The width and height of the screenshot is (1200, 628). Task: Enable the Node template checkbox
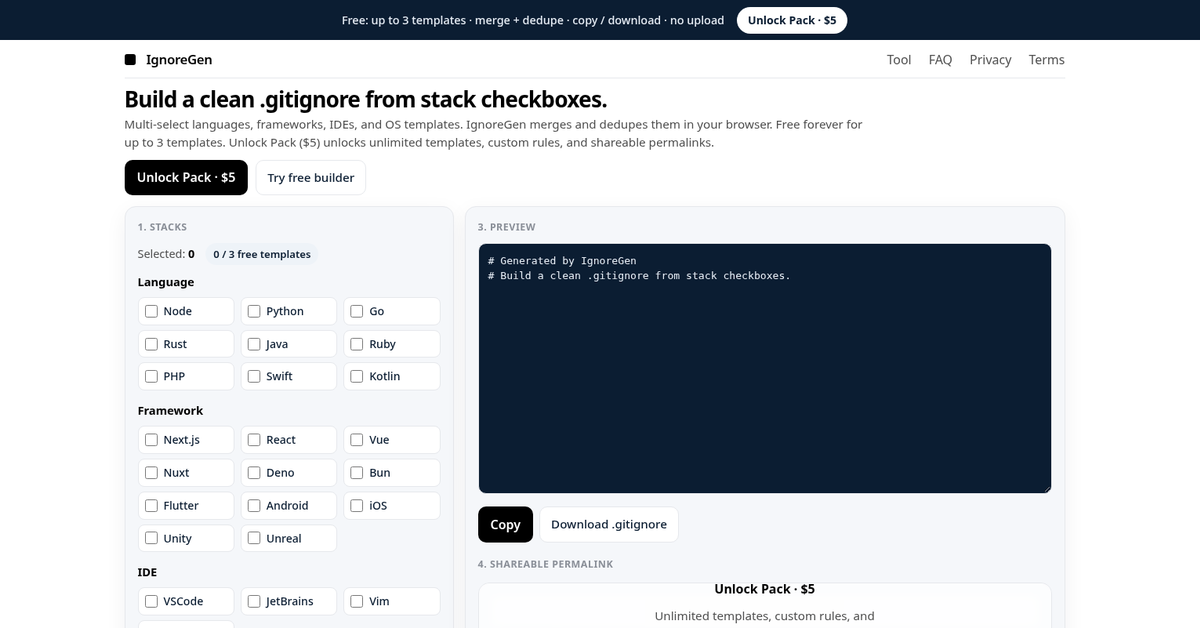152,311
